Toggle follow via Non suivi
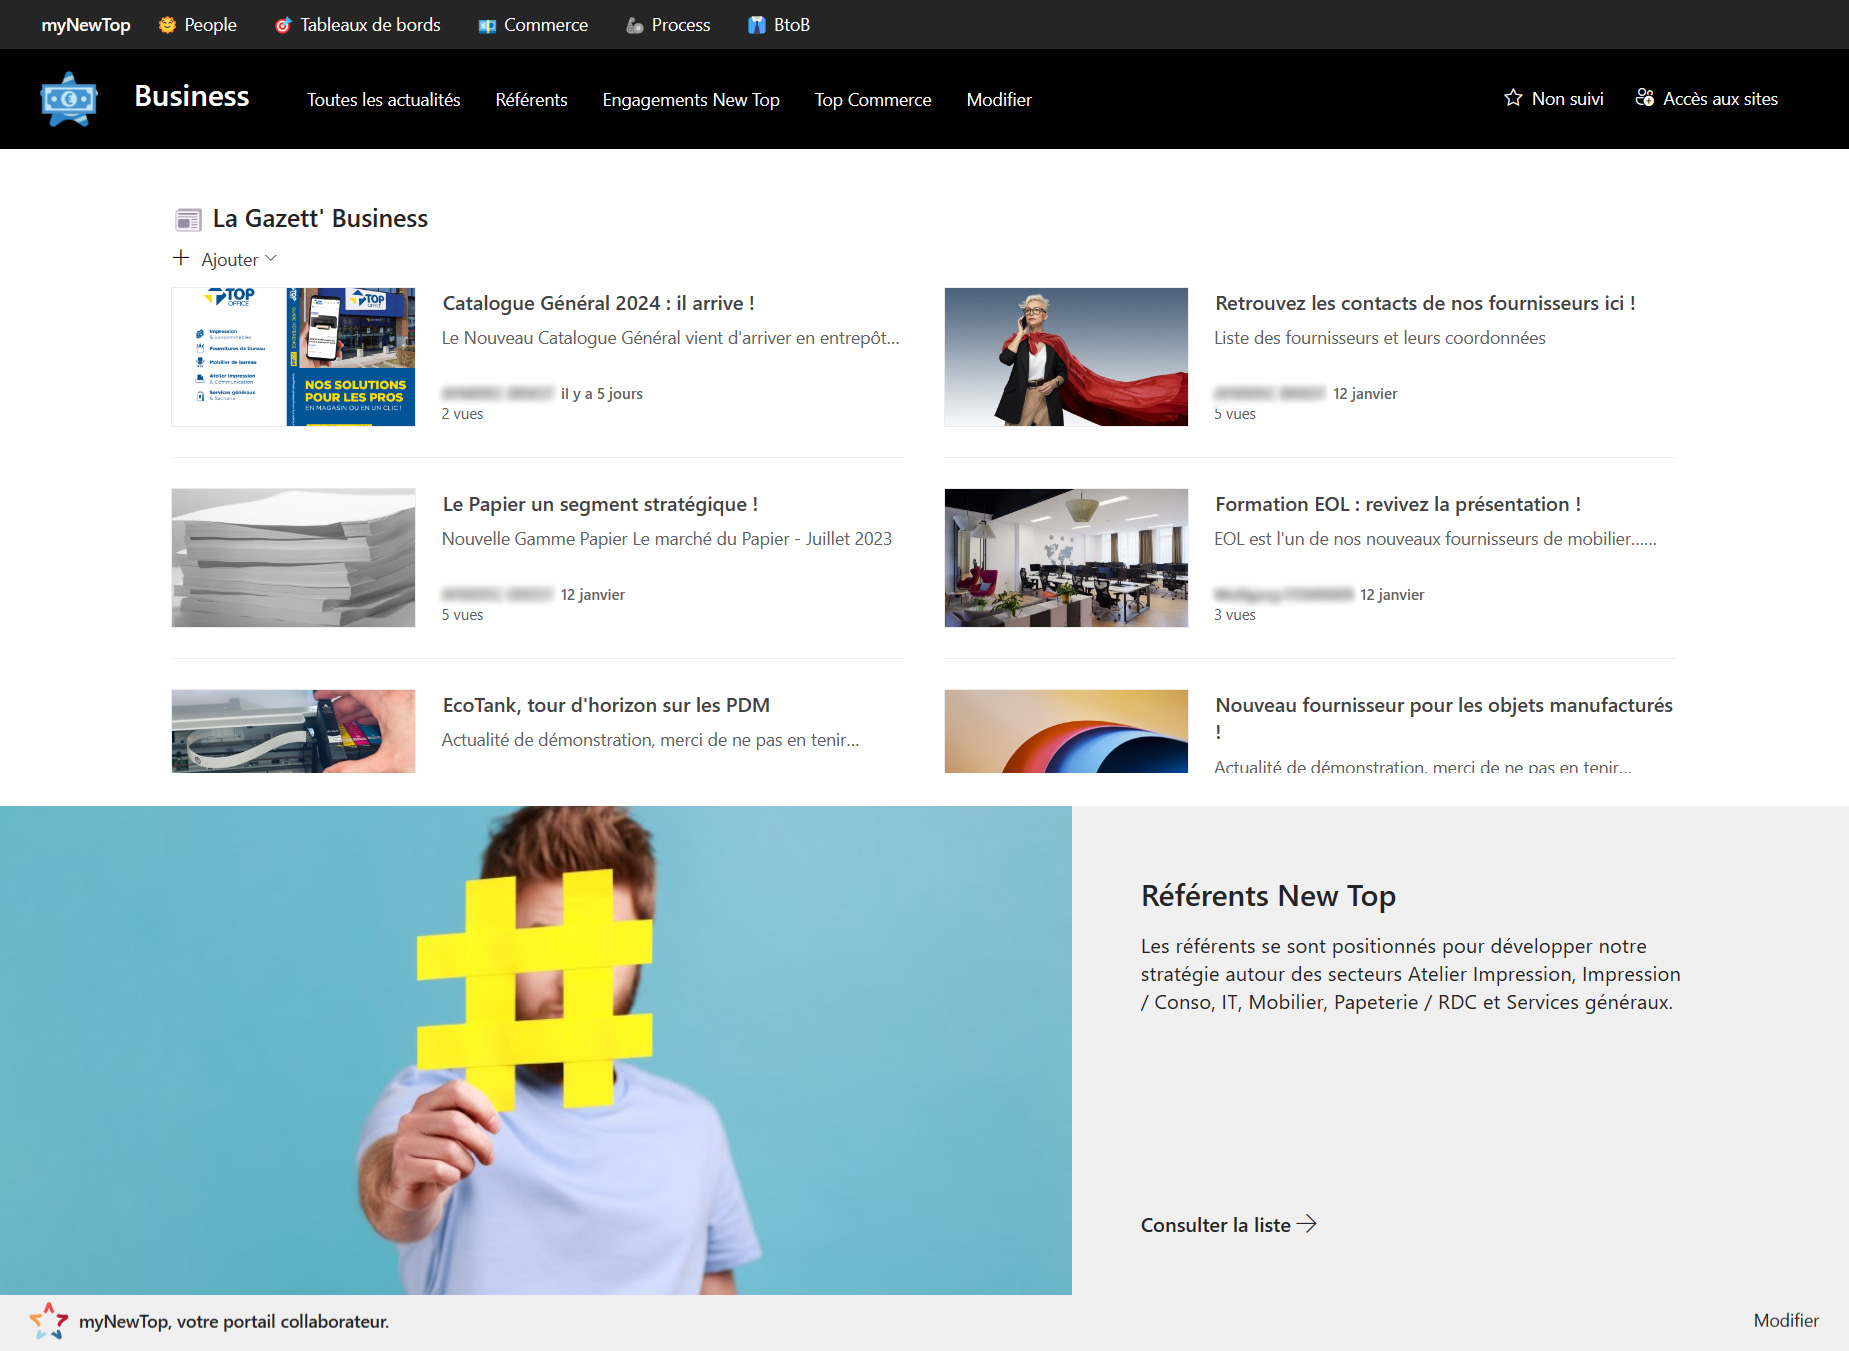This screenshot has width=1849, height=1351. [1554, 99]
